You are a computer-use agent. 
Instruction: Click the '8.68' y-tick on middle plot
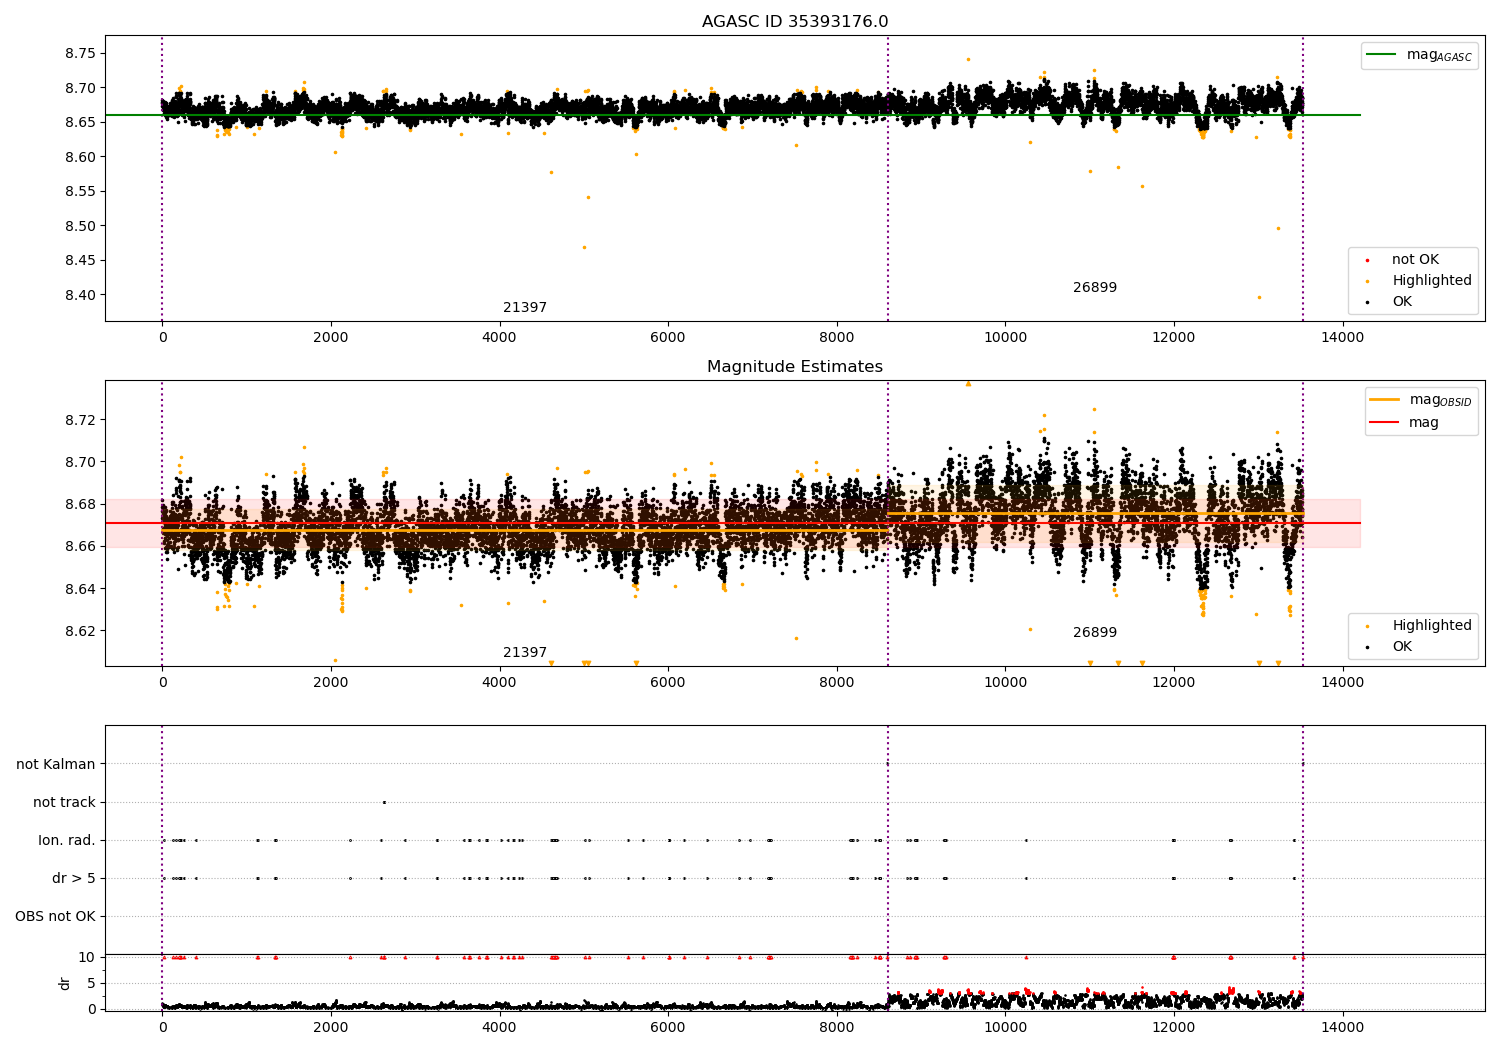pos(80,504)
